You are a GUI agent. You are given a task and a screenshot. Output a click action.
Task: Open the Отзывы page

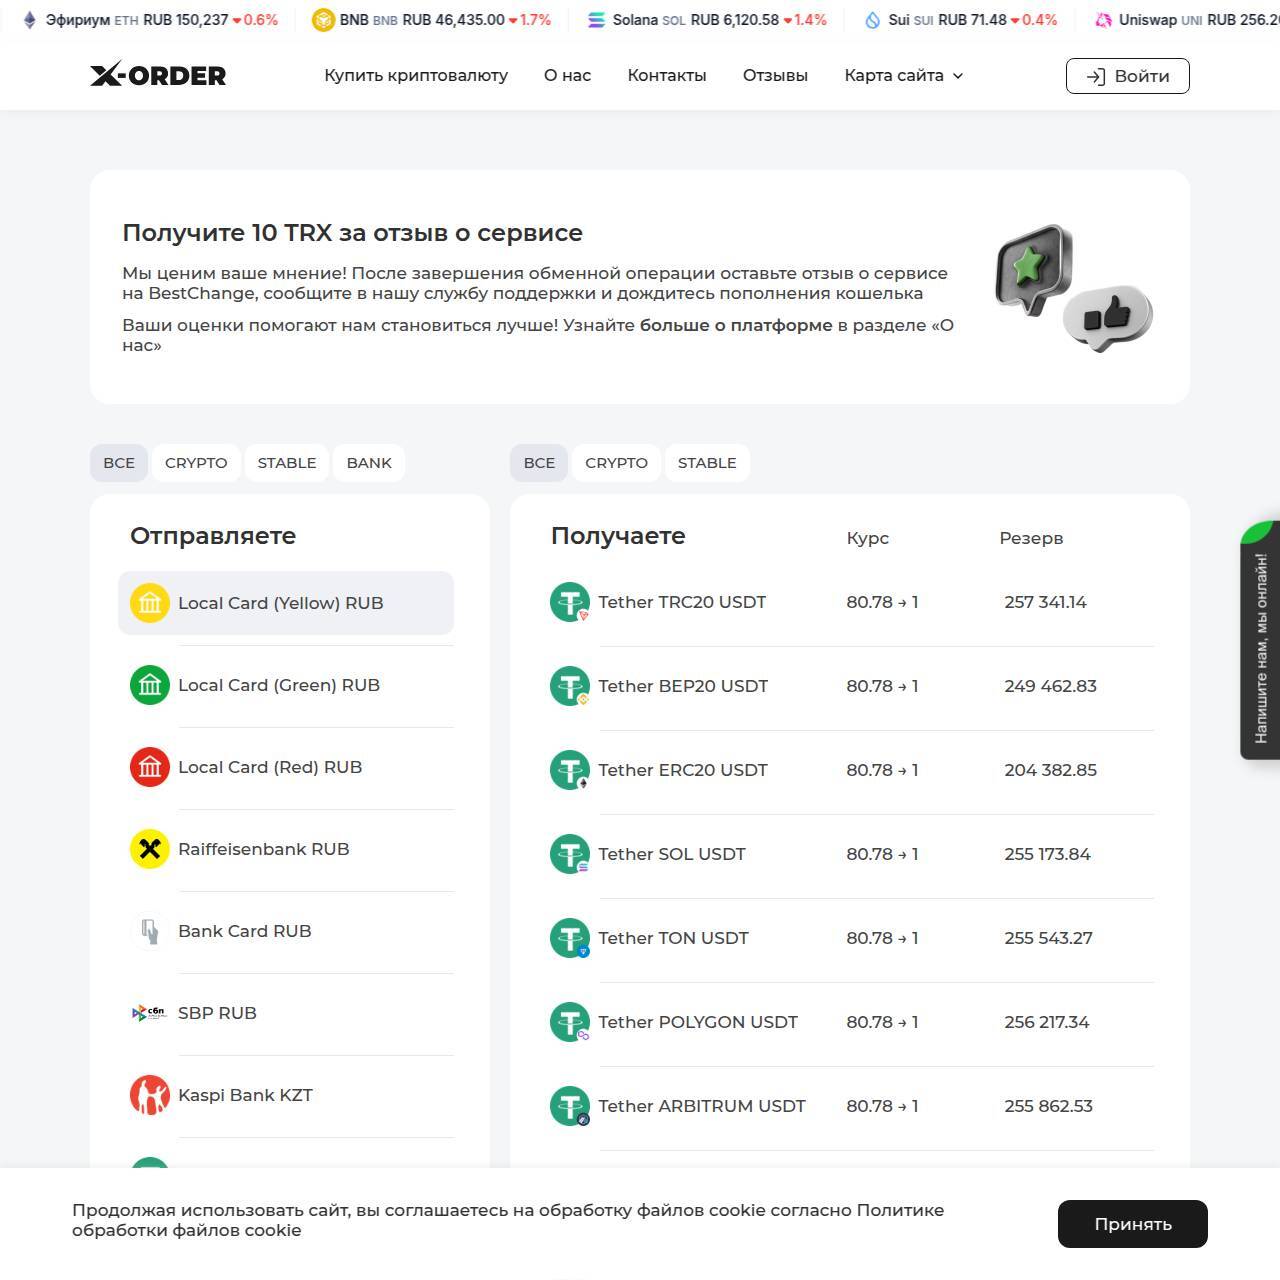[775, 75]
